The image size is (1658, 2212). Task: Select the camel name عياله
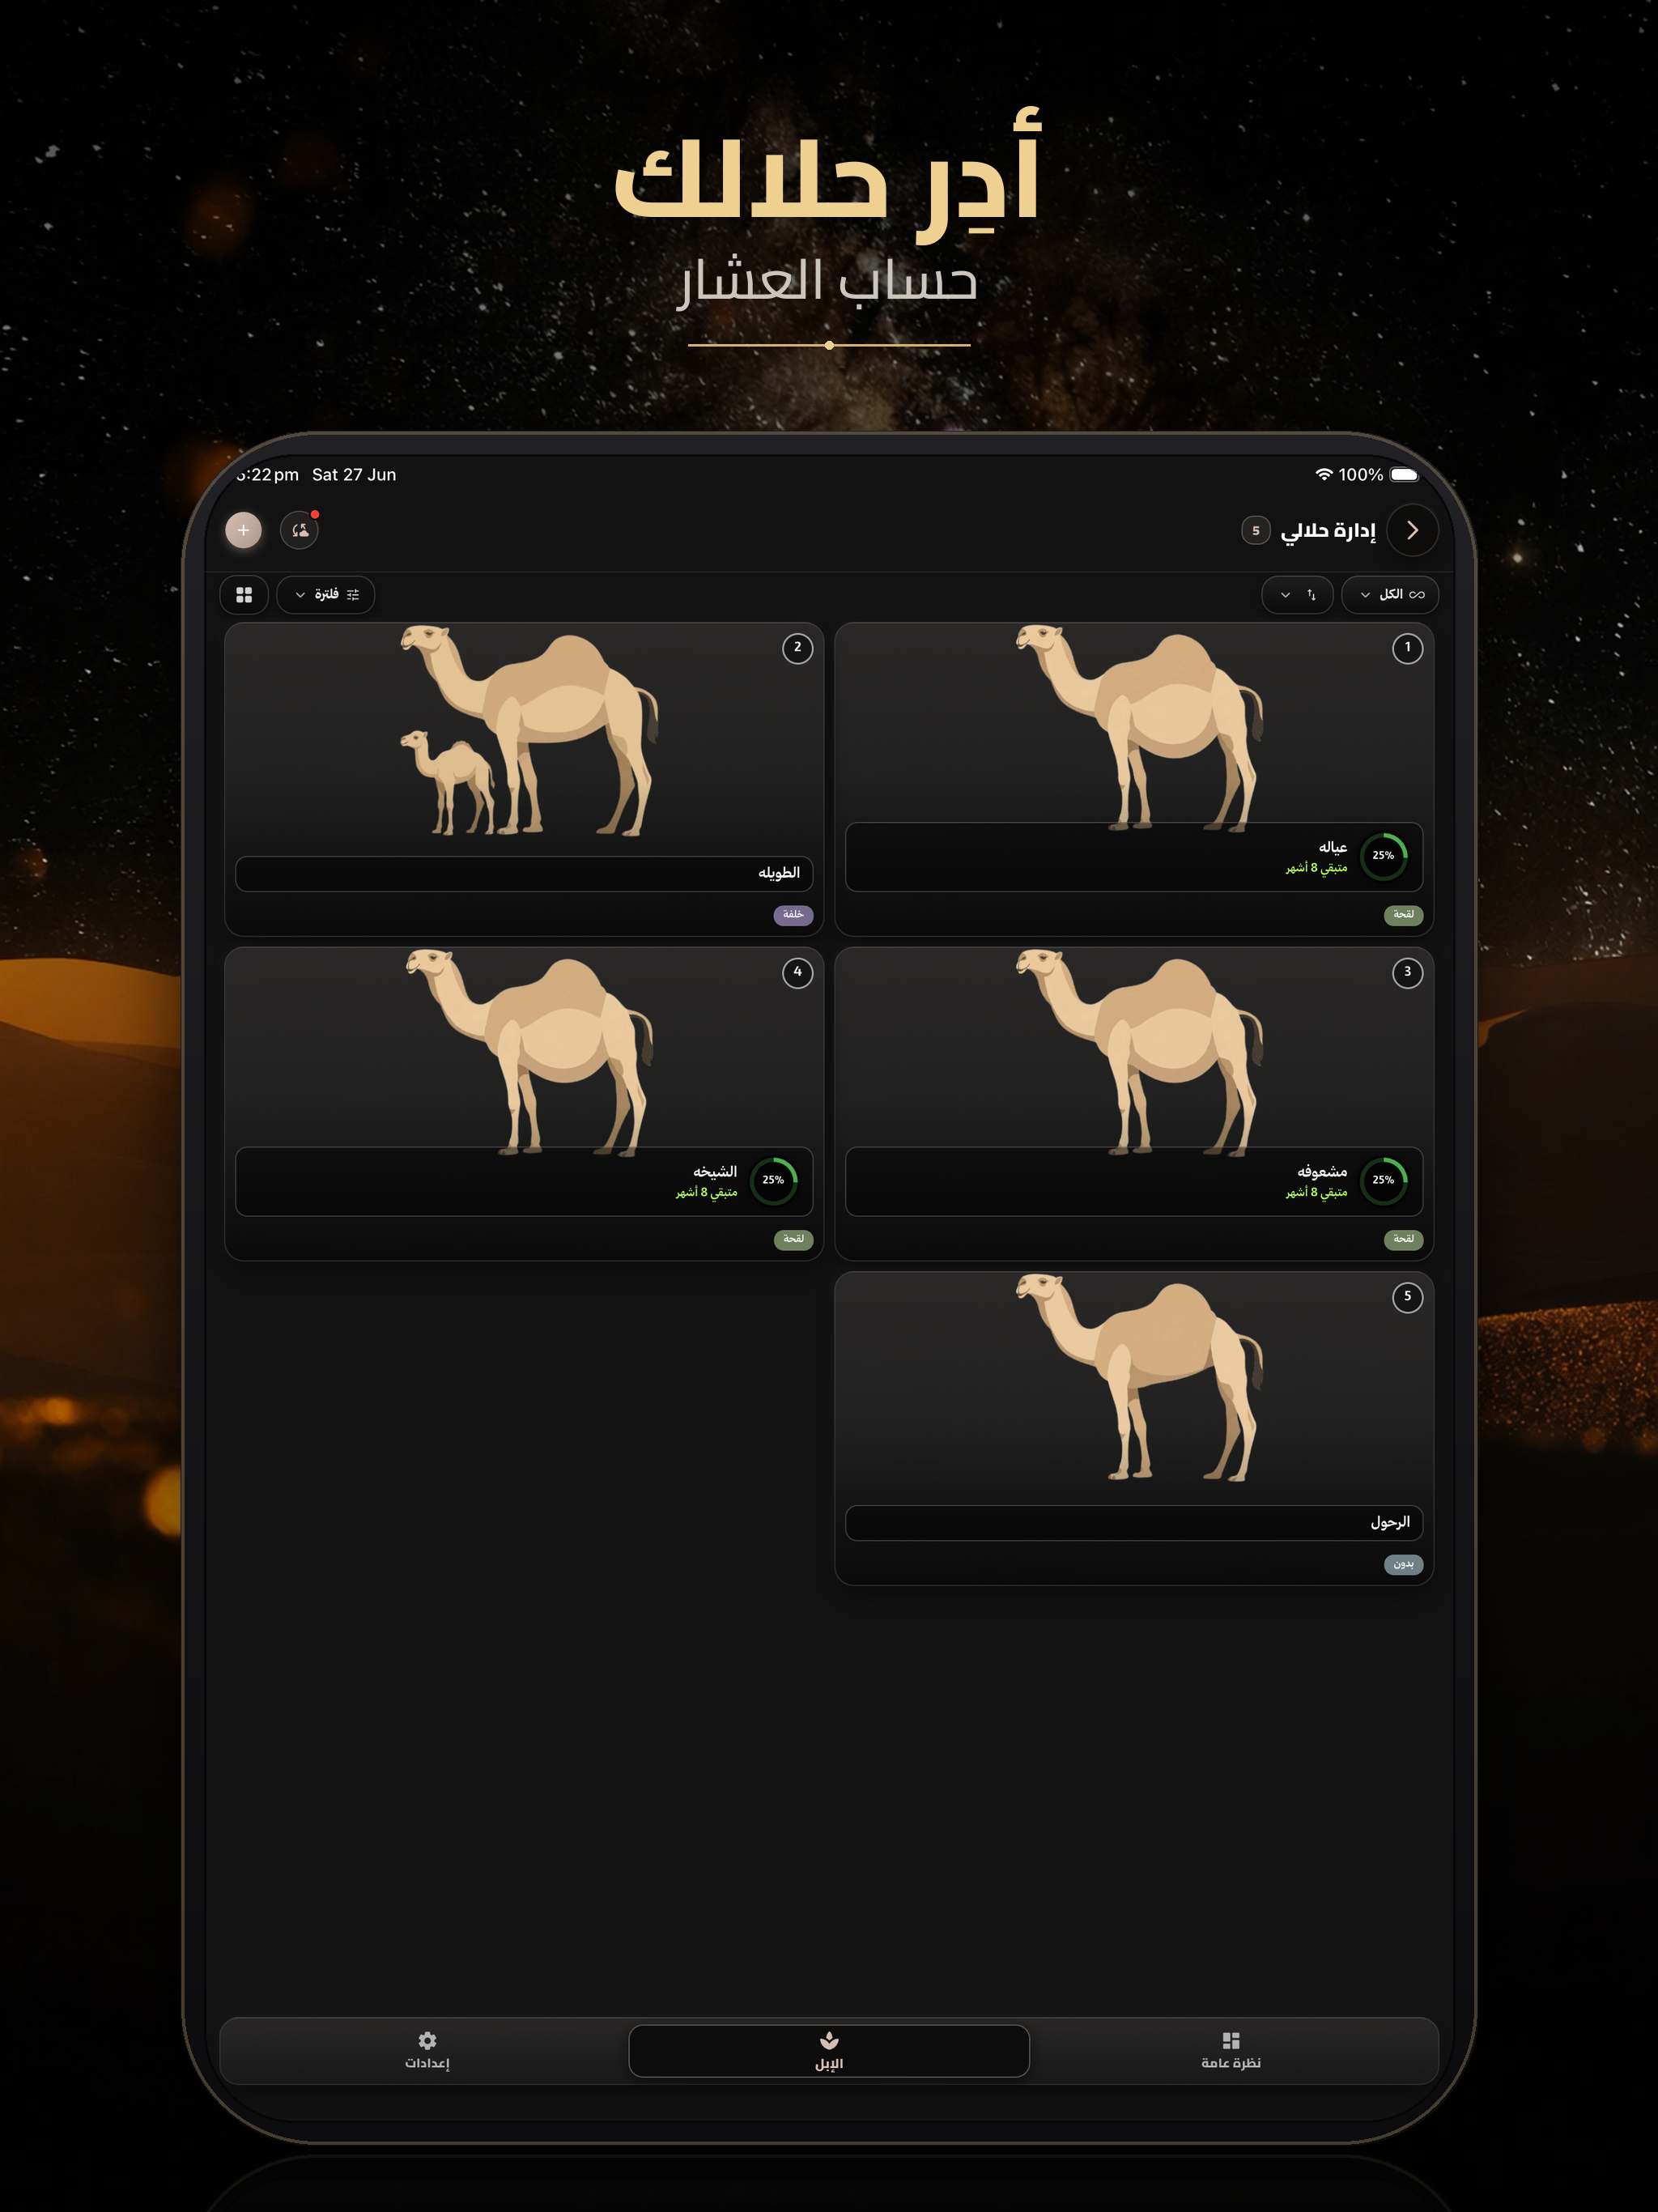point(1333,847)
